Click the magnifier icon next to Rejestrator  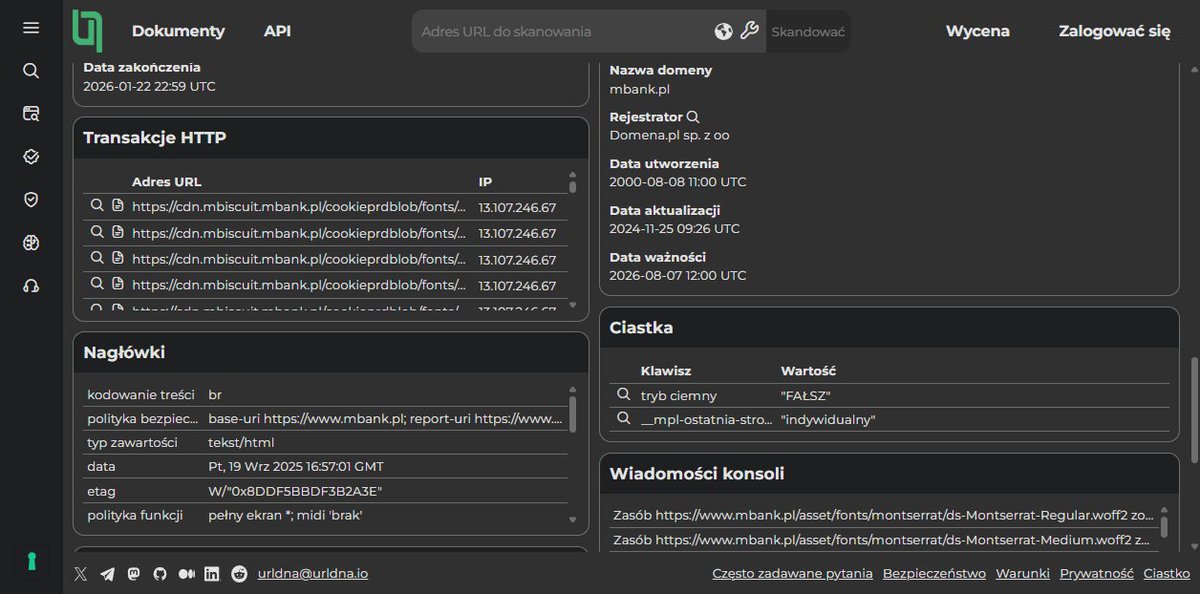click(x=693, y=117)
